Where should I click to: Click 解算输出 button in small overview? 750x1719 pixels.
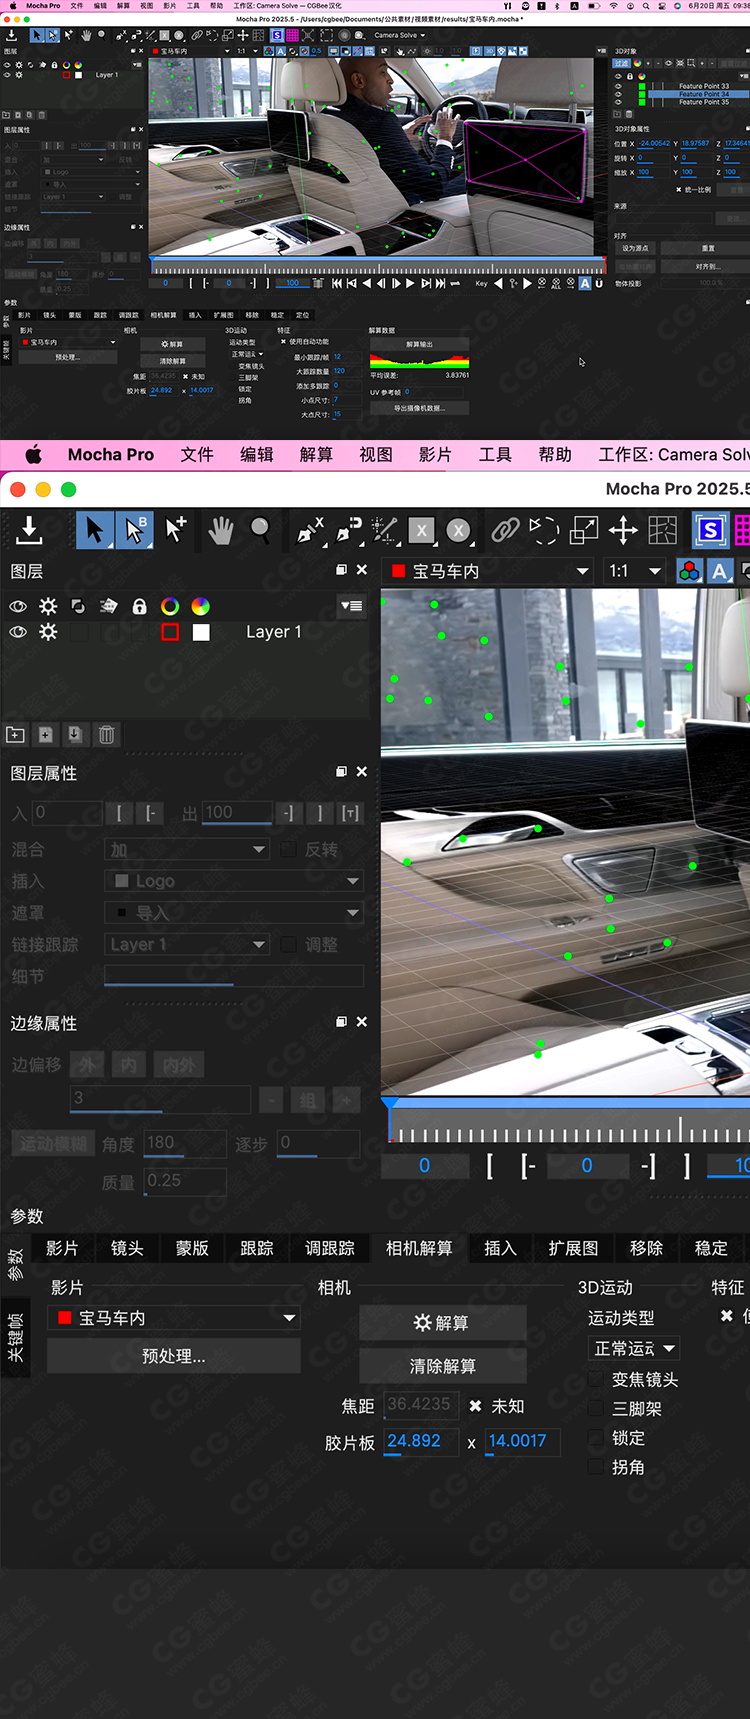pyautogui.click(x=419, y=344)
